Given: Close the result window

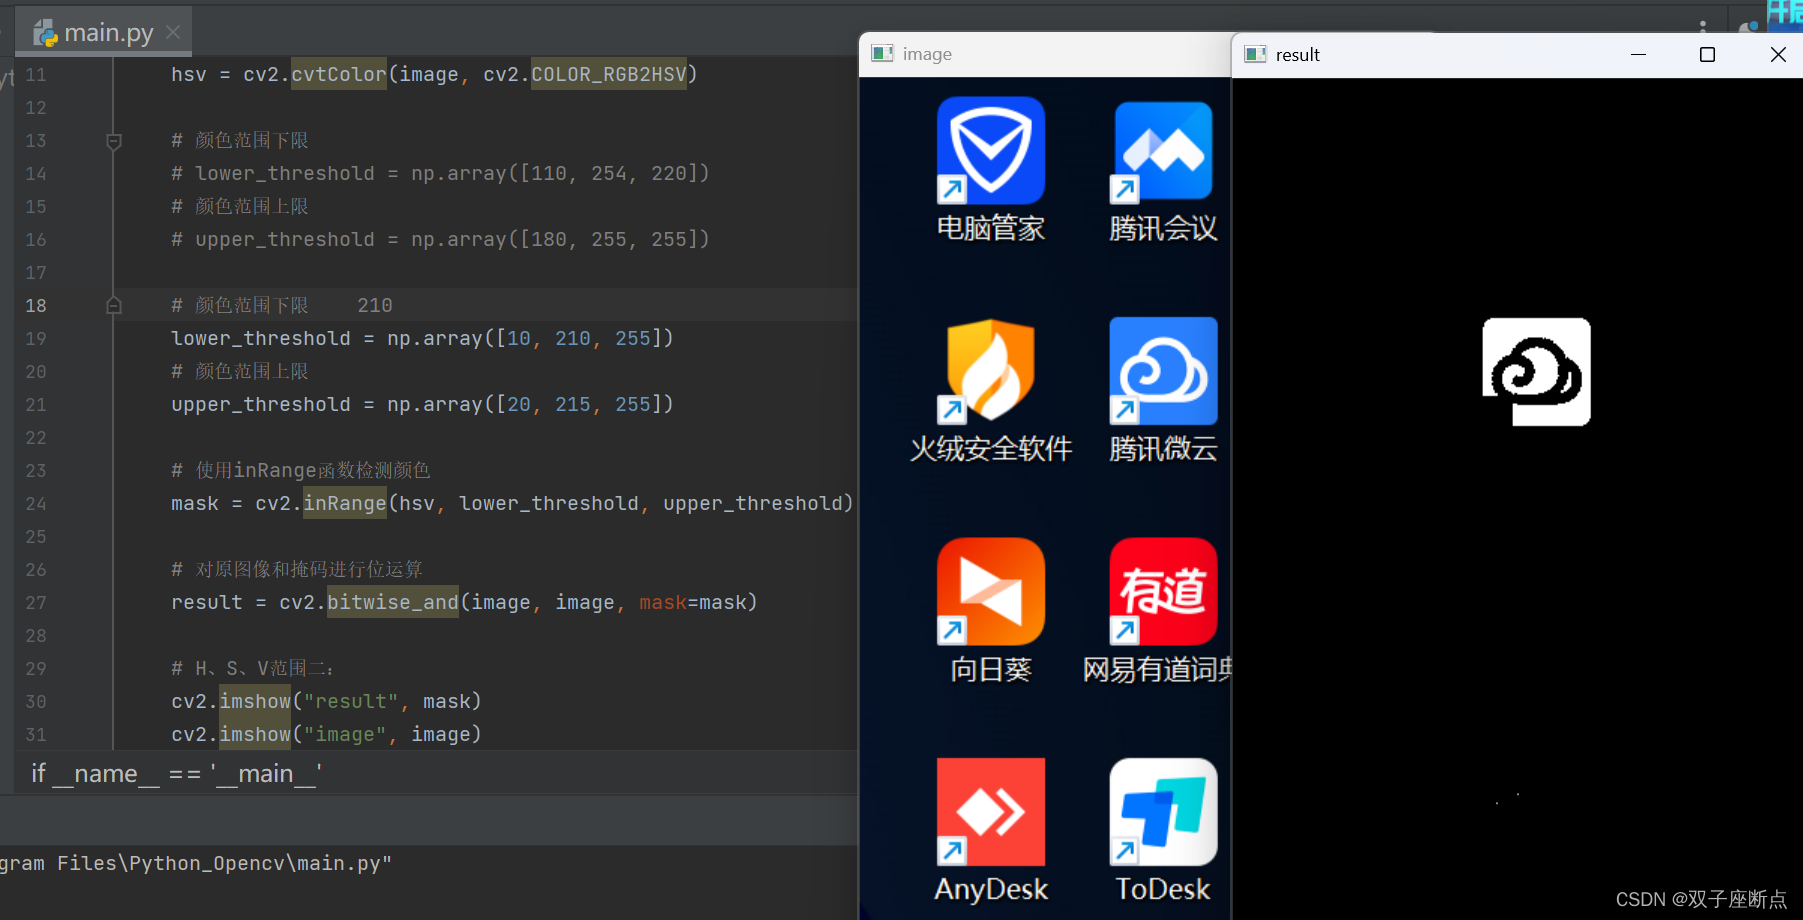Looking at the screenshot, I should (1777, 55).
